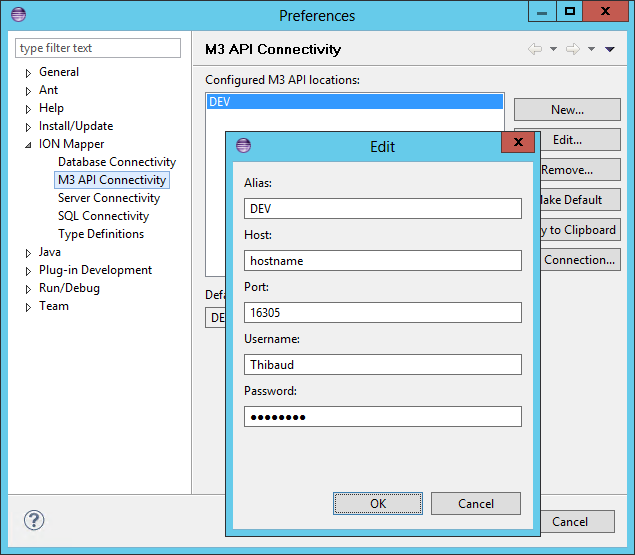Focus the Port input field
This screenshot has width=635, height=555.
pos(382,312)
